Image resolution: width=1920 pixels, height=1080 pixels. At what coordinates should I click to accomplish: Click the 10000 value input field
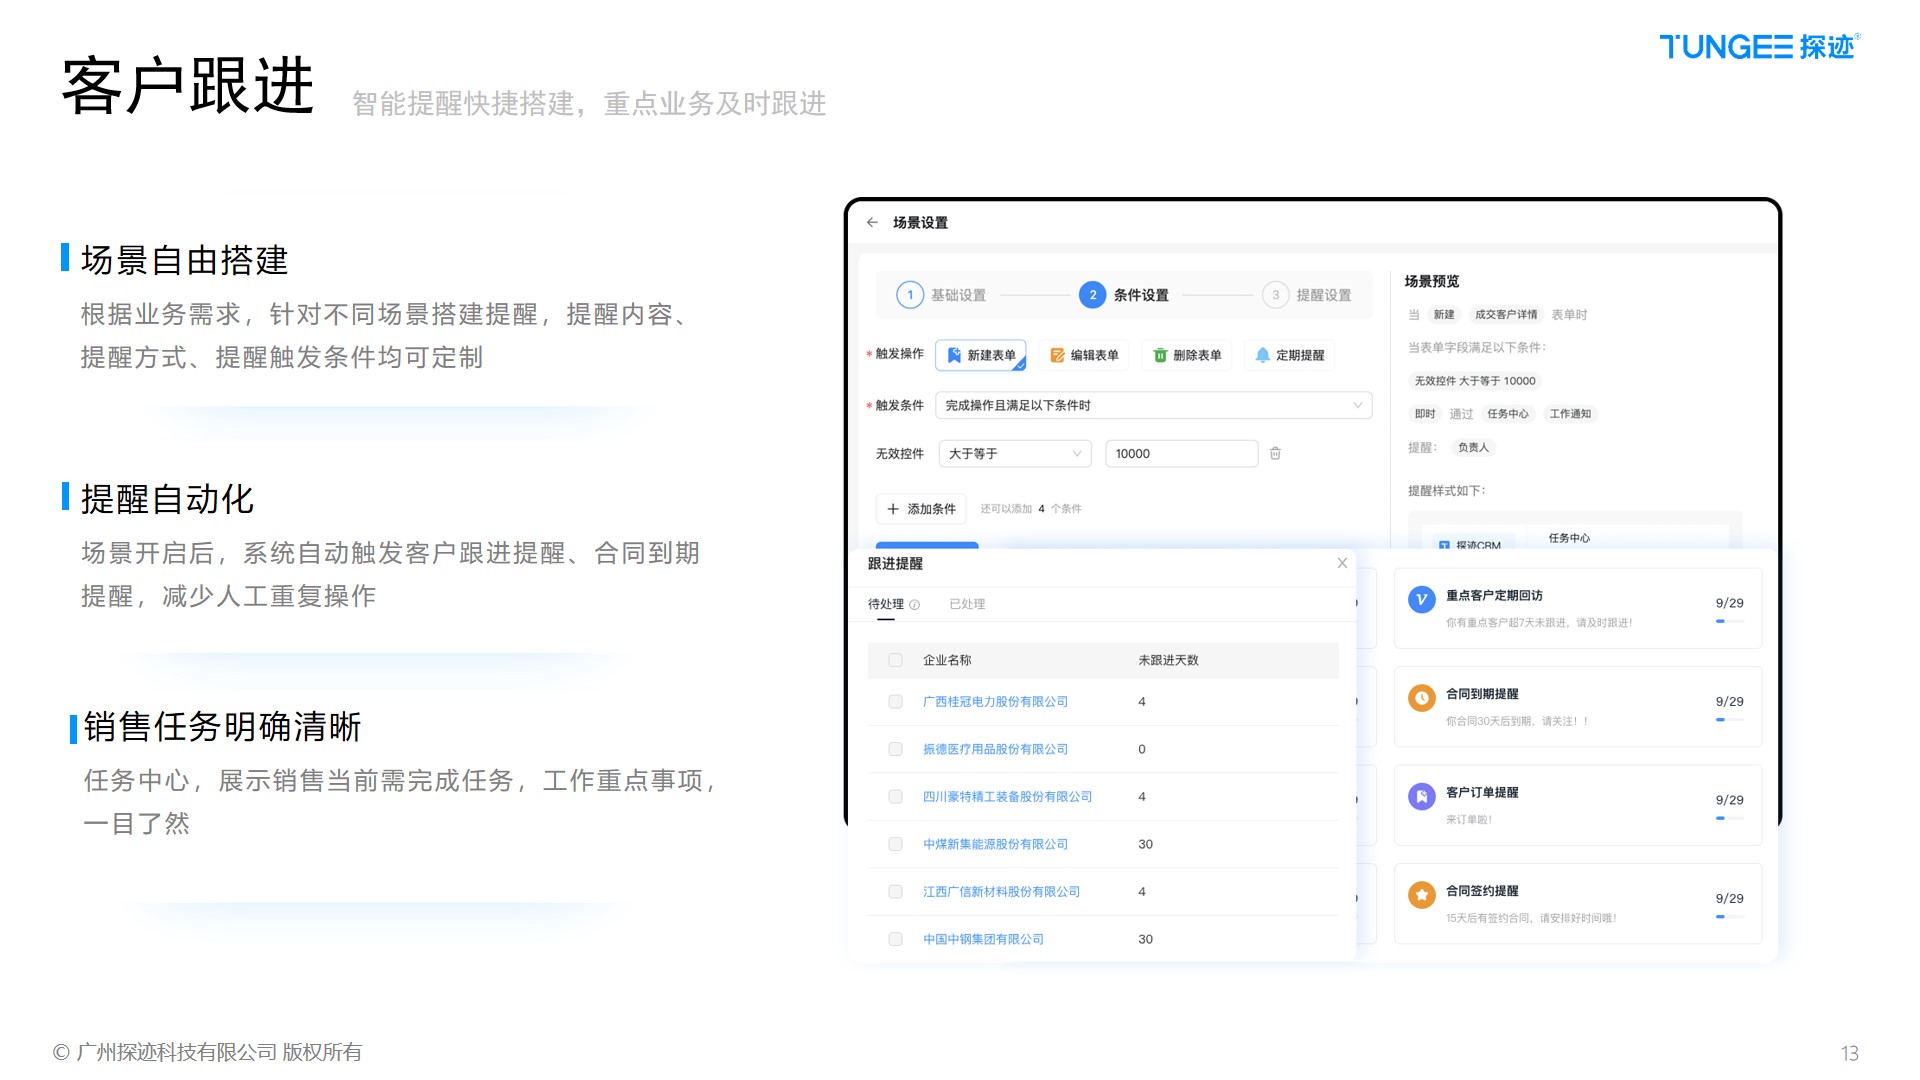(x=1180, y=454)
